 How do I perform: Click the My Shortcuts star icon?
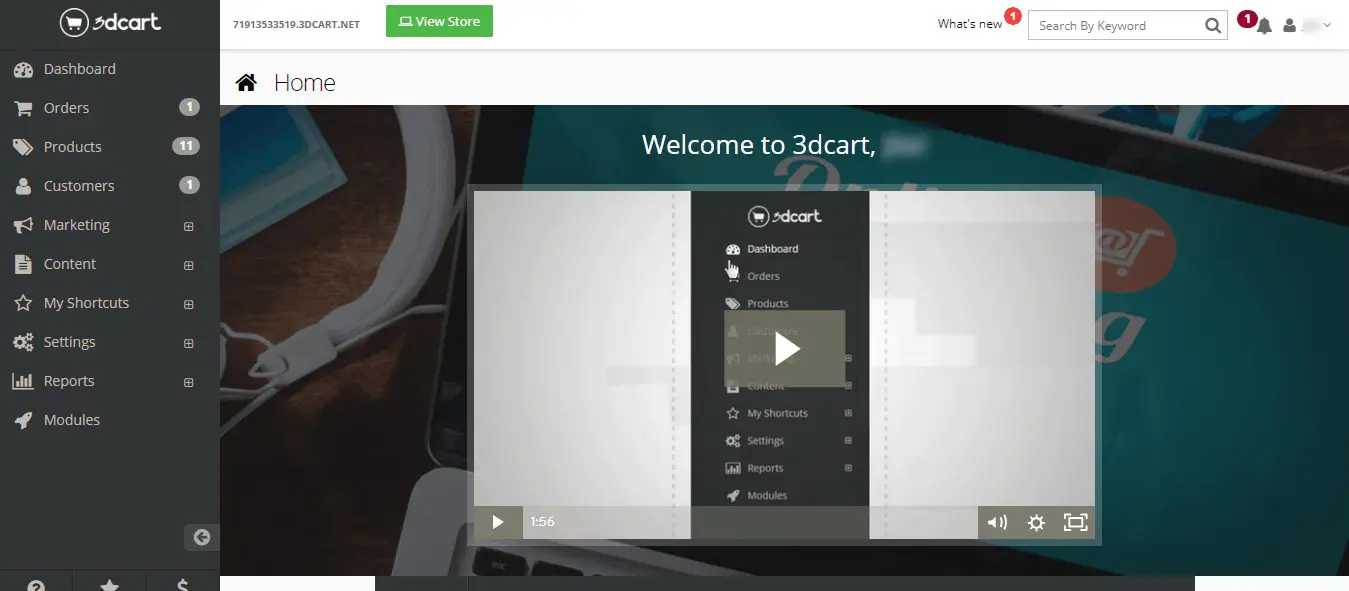pos(23,303)
